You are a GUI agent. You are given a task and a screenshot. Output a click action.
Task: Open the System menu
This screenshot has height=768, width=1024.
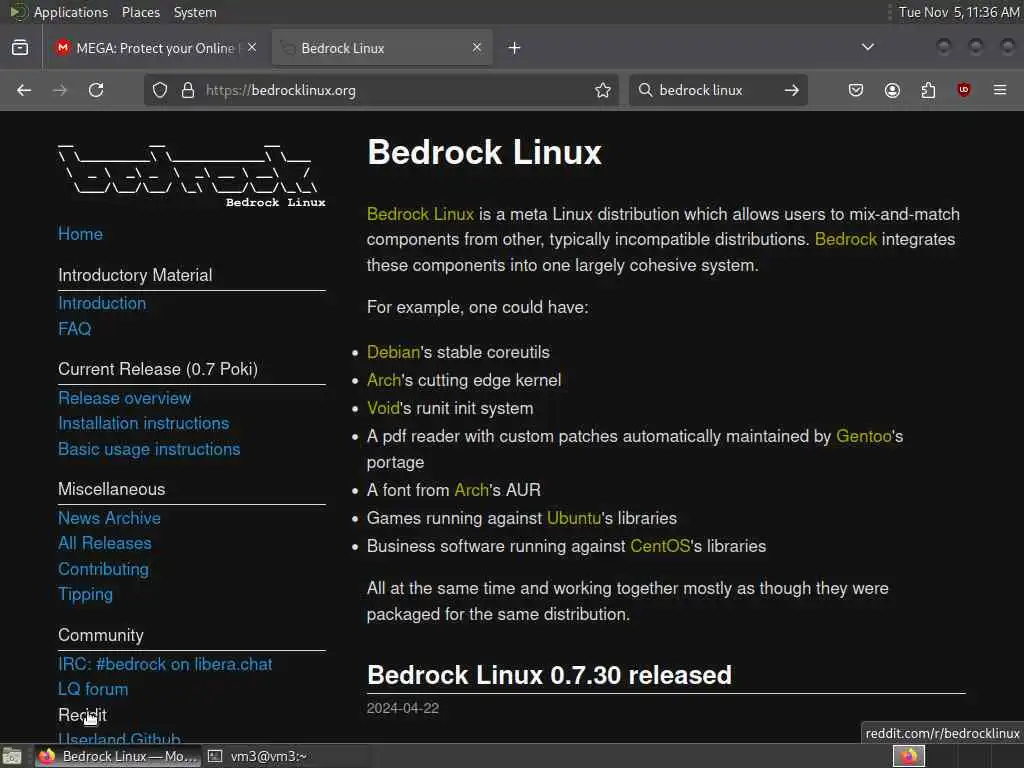pyautogui.click(x=195, y=12)
